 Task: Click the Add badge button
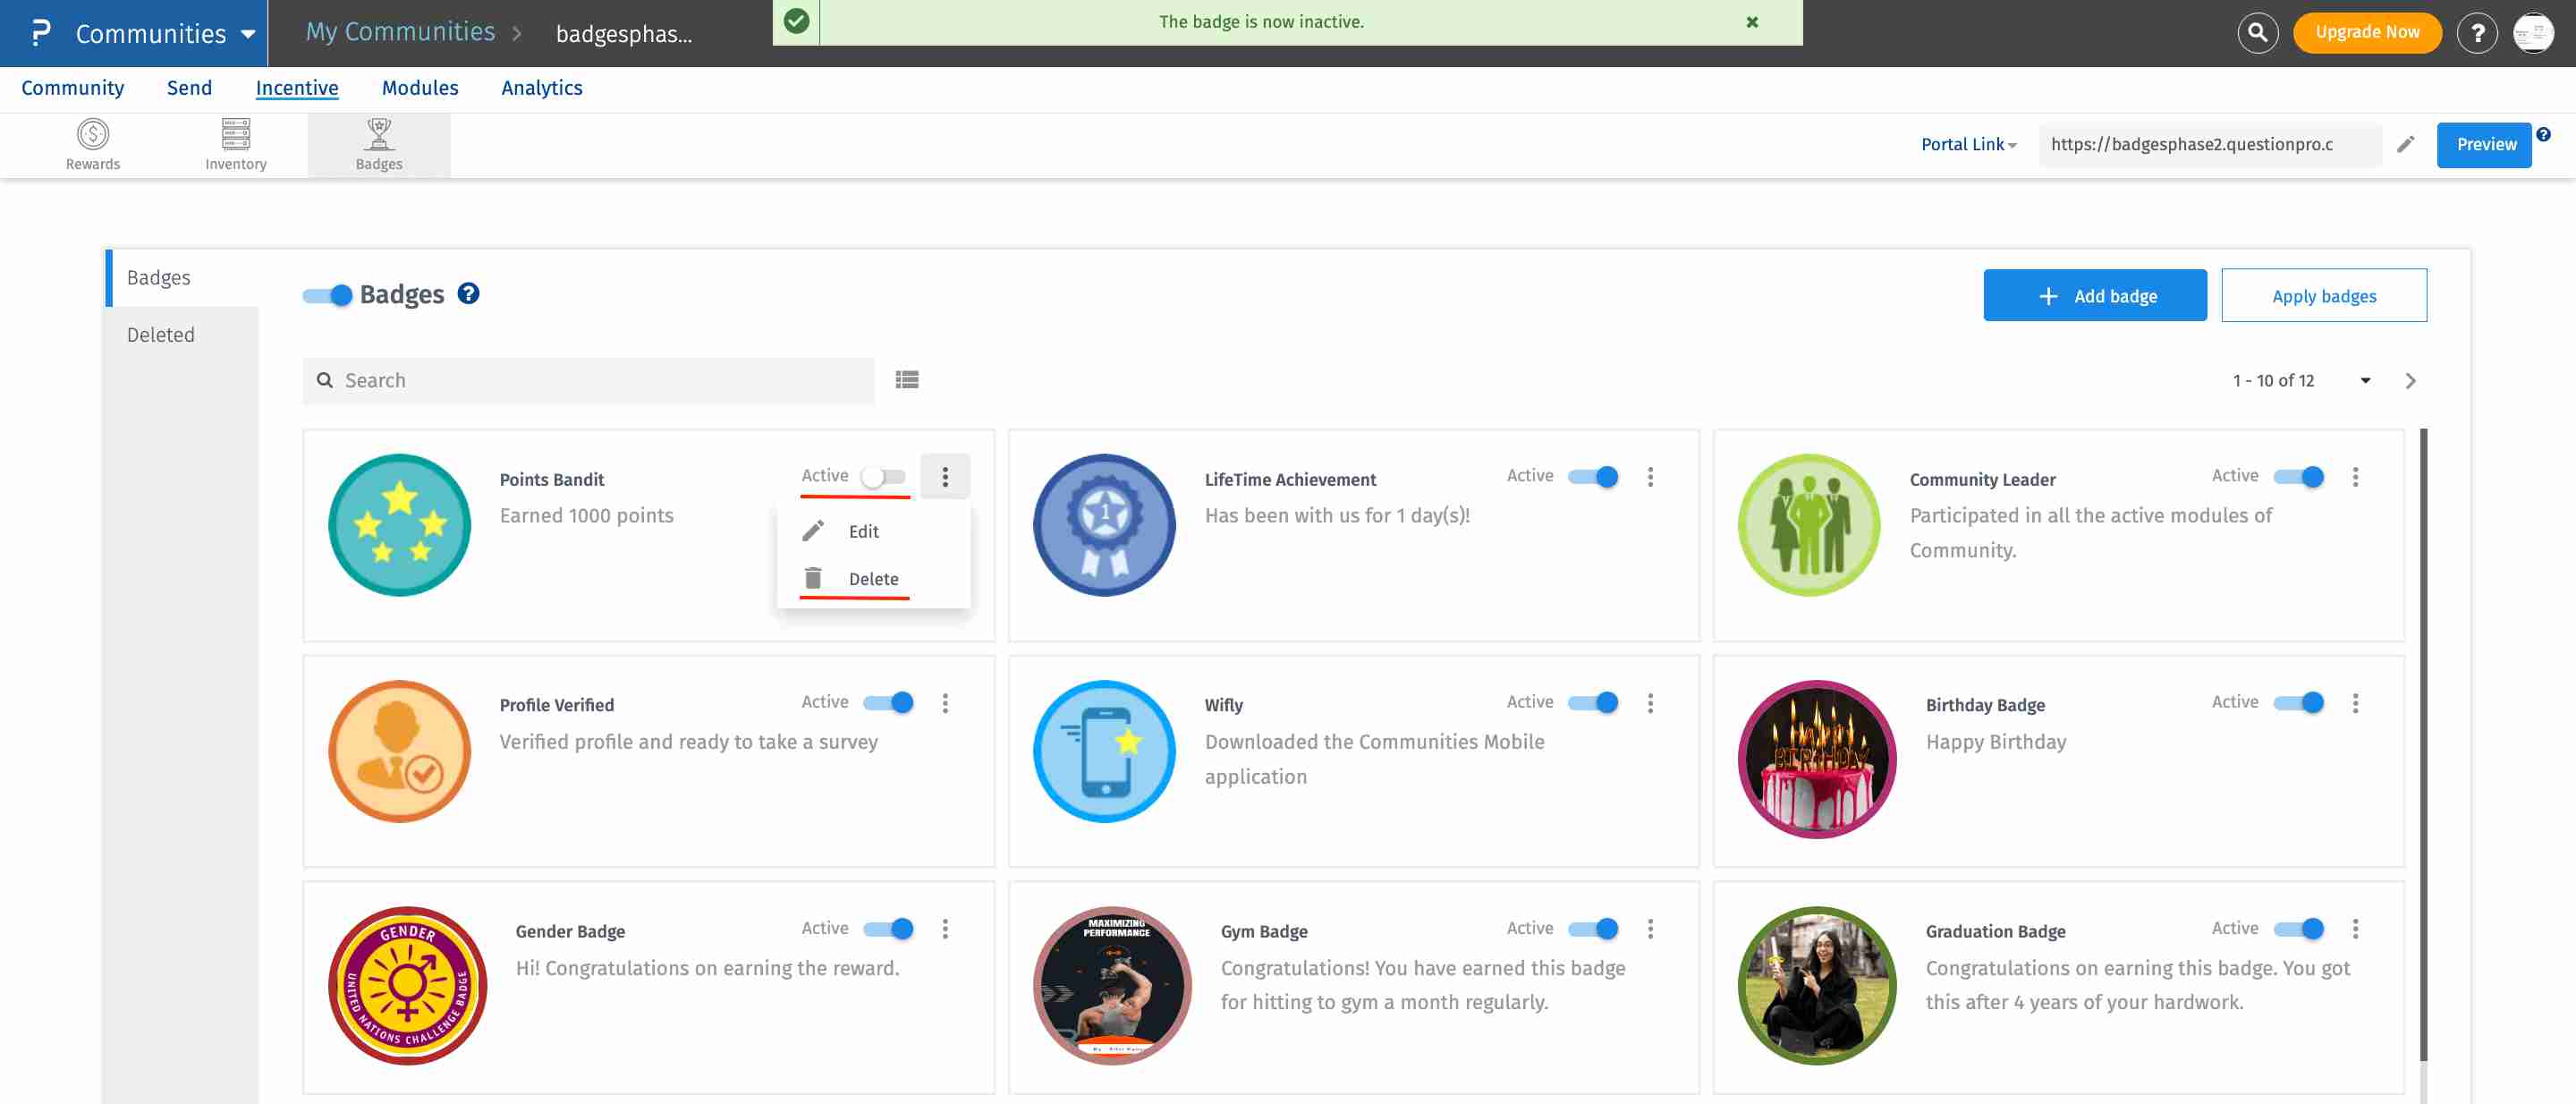[2094, 296]
